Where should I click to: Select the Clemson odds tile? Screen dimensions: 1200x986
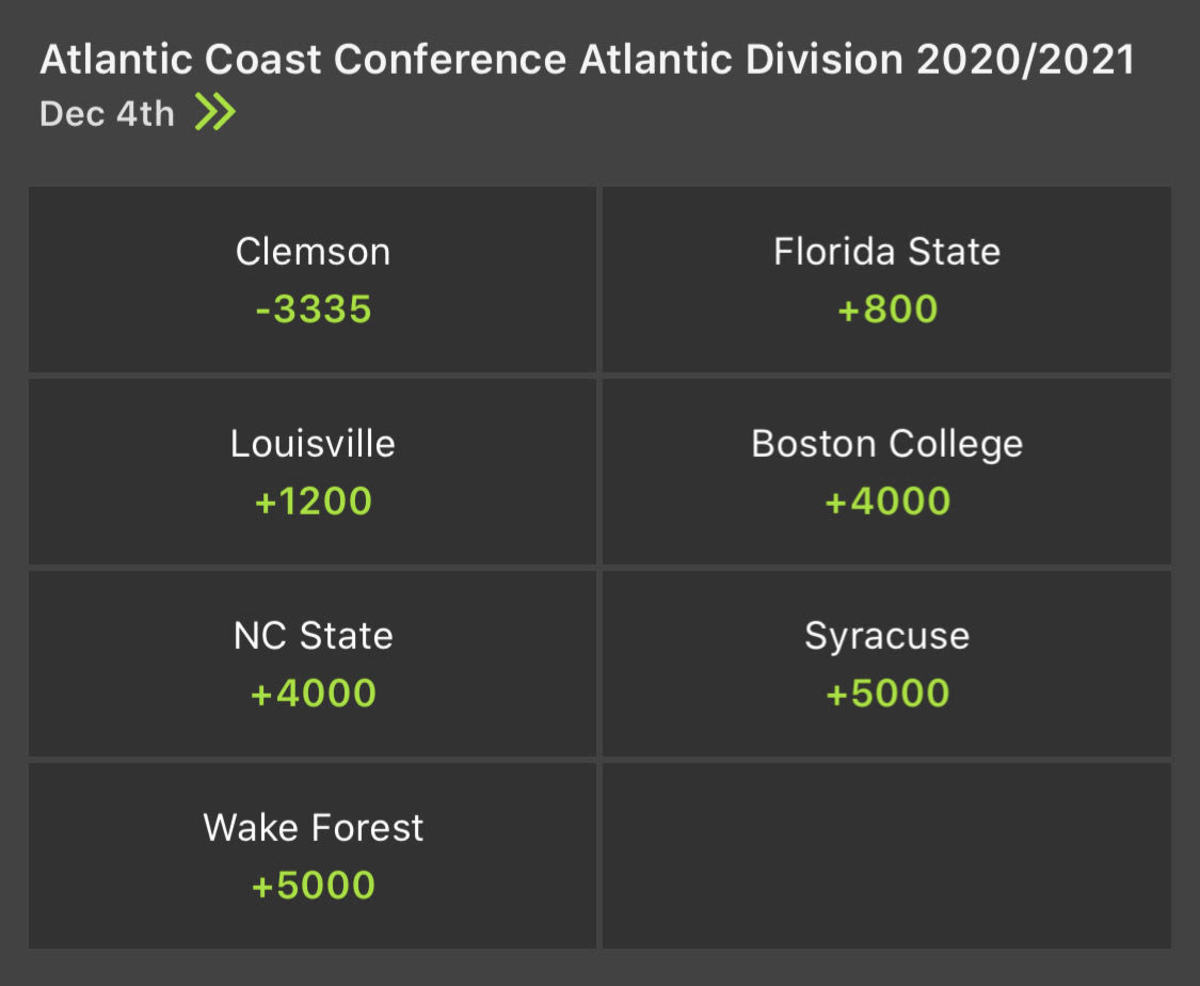click(x=312, y=278)
